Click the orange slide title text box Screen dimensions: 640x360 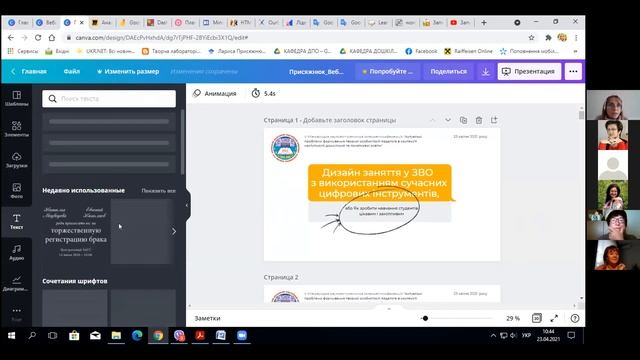click(x=380, y=183)
